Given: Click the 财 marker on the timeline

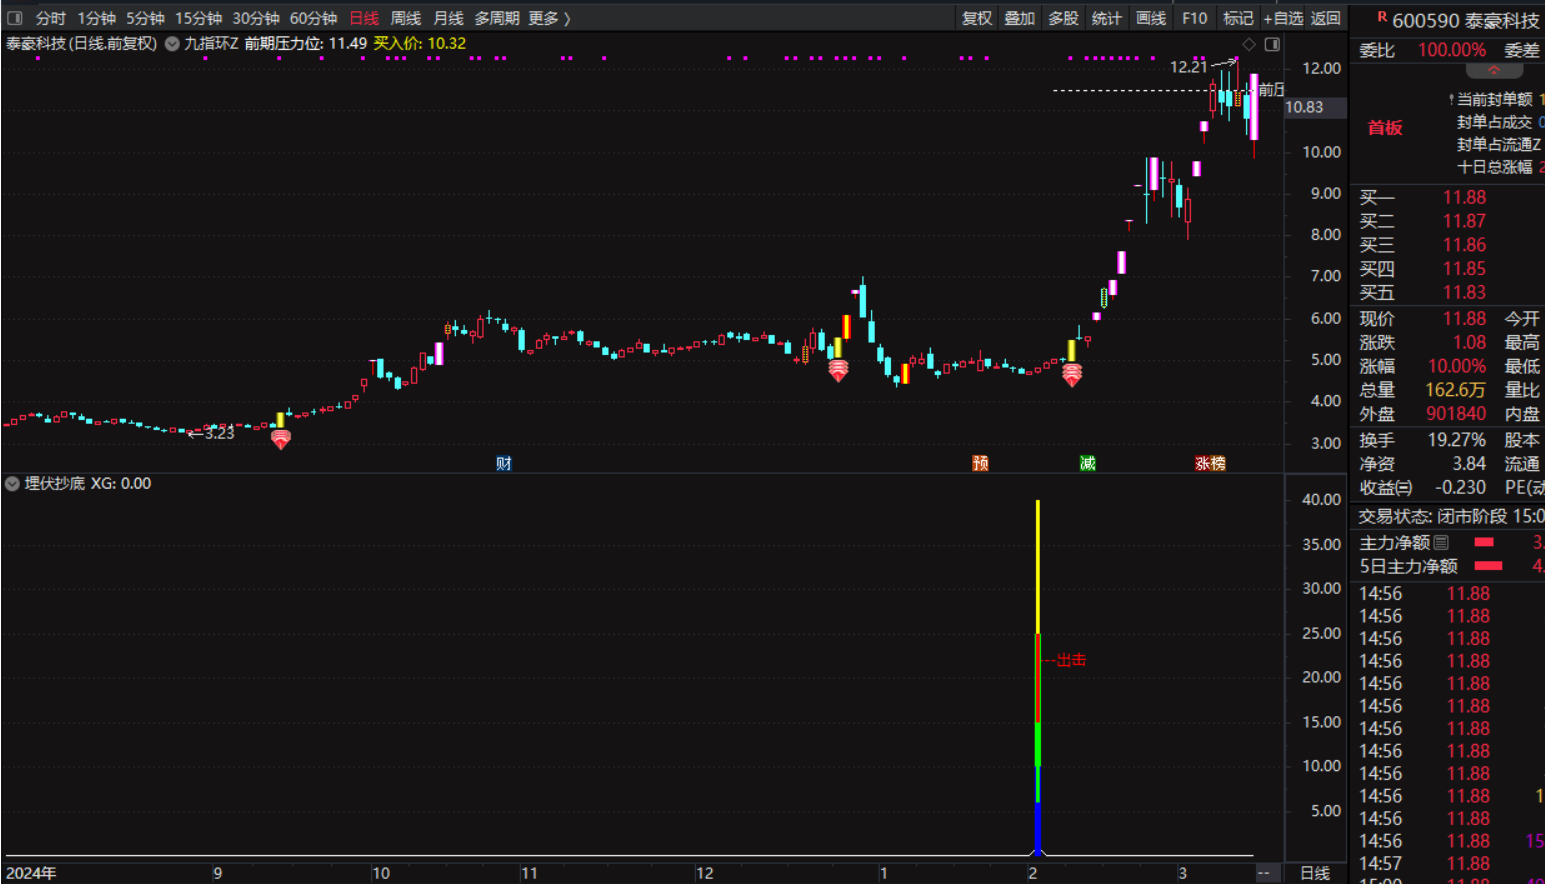Looking at the screenshot, I should tap(504, 463).
